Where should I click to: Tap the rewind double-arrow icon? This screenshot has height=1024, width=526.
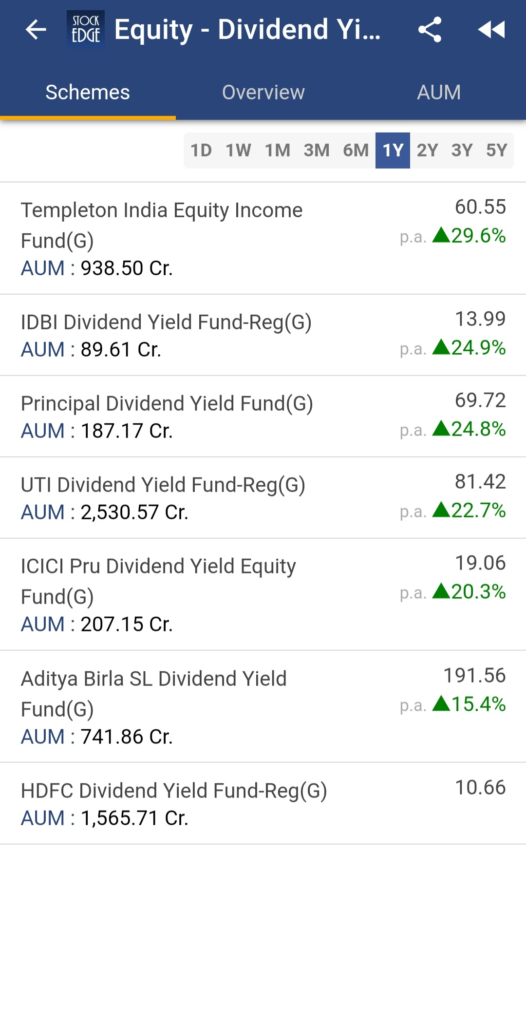[x=491, y=29]
